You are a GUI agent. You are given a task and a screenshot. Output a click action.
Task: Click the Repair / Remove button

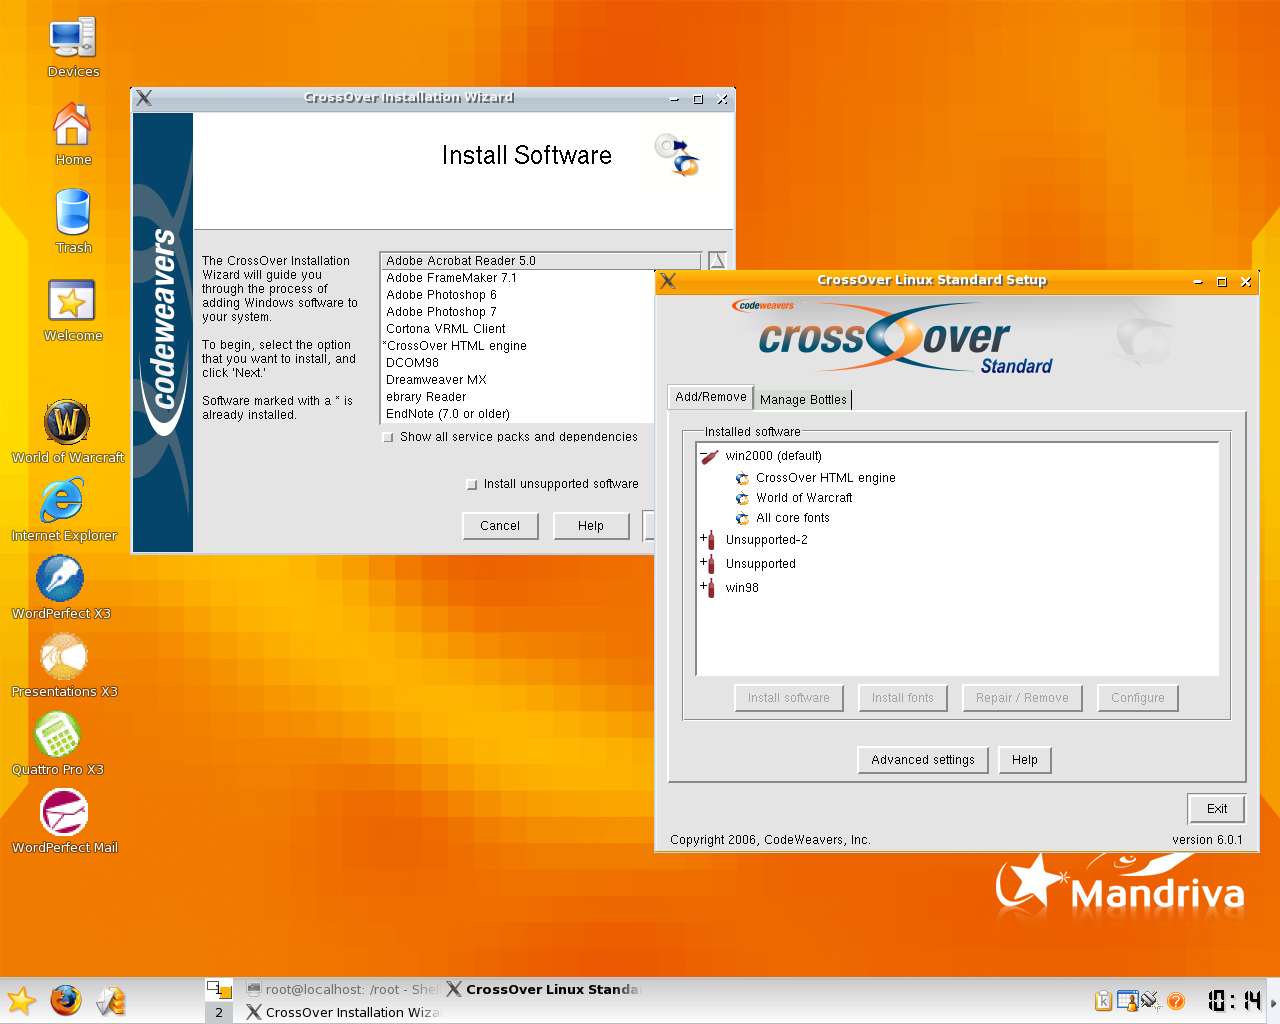1022,698
